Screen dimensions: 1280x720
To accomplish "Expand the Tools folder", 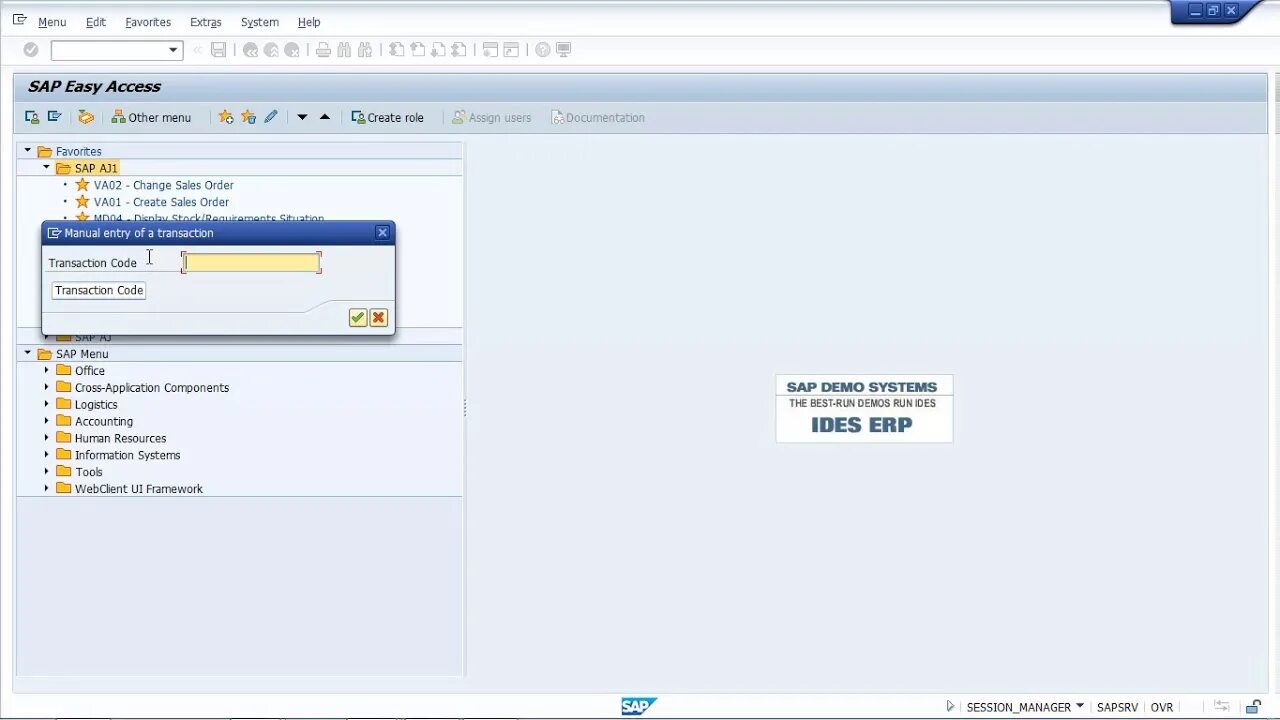I will tap(46, 471).
